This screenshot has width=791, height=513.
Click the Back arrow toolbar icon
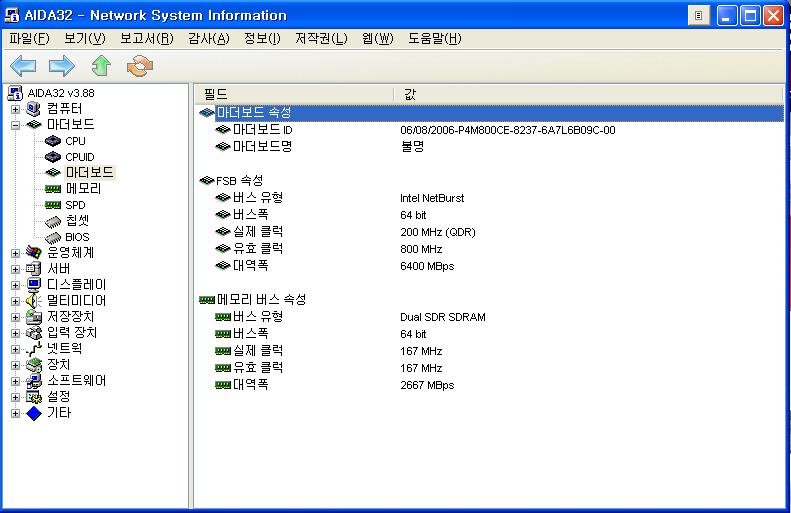pyautogui.click(x=23, y=66)
